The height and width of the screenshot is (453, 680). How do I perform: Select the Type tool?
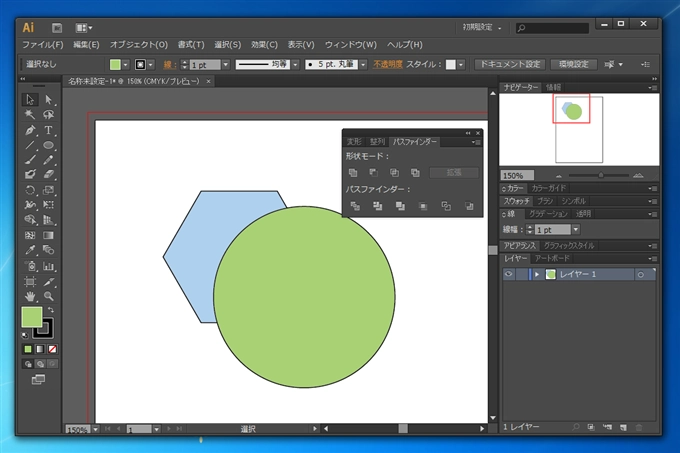tap(48, 130)
